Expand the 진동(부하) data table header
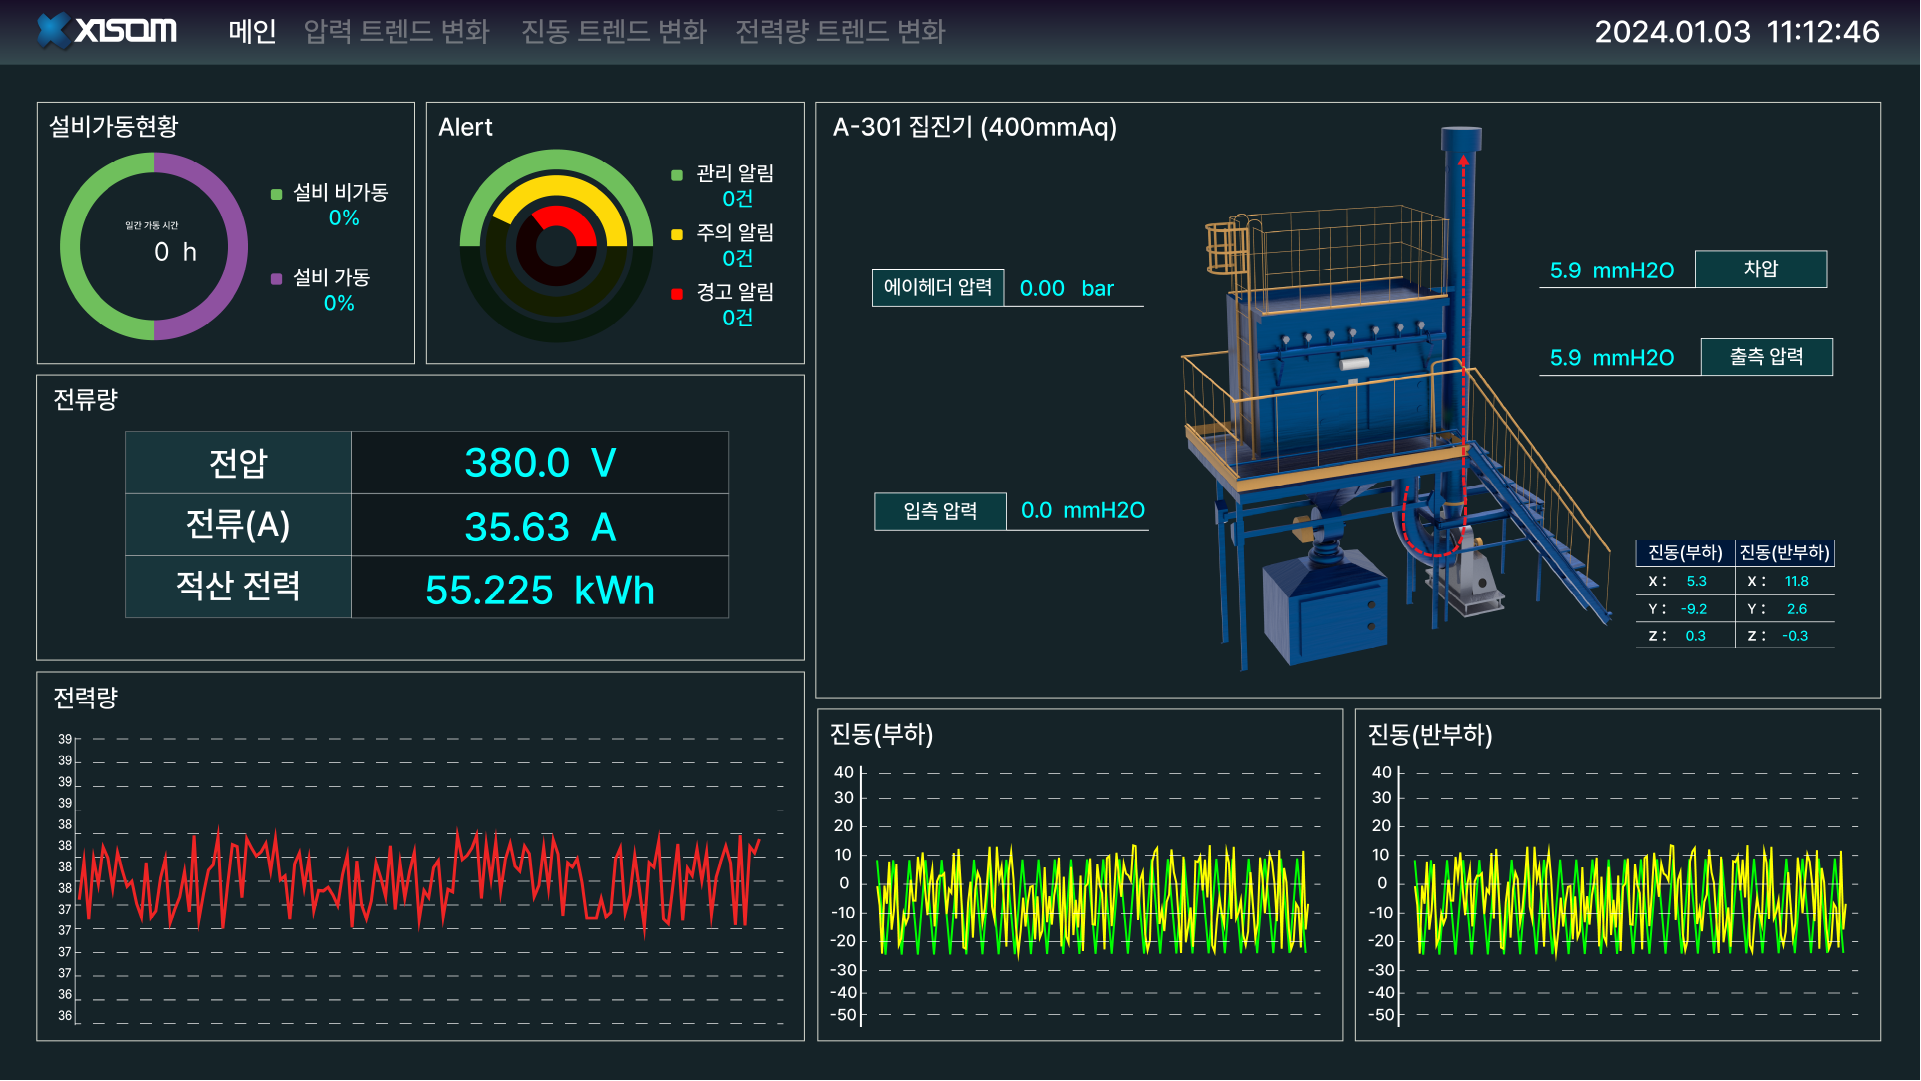 click(x=1685, y=552)
